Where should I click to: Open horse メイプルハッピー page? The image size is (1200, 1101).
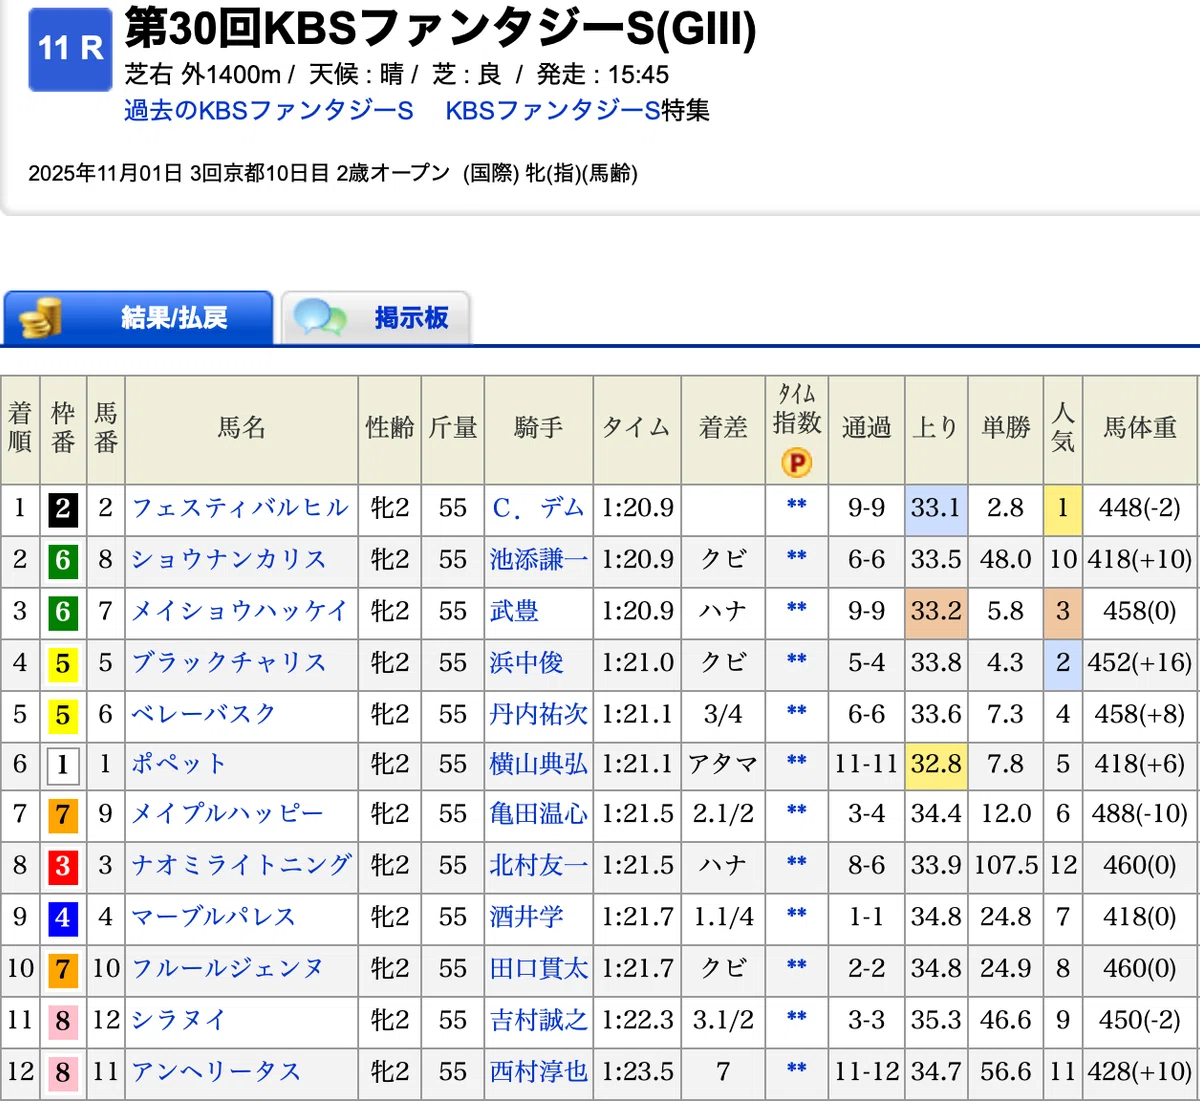point(228,814)
